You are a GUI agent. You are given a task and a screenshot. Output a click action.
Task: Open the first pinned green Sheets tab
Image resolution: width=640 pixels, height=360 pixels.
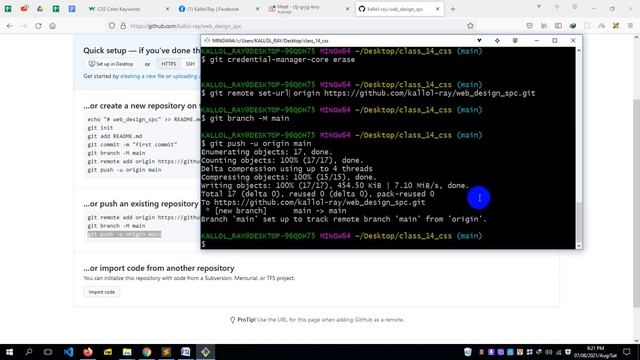8,9
